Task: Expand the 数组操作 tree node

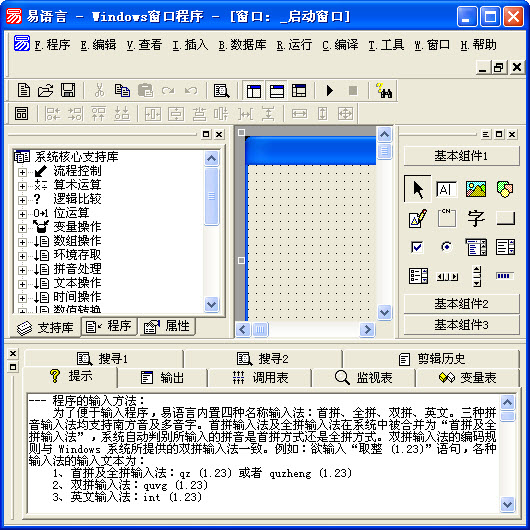Action: click(x=22, y=242)
